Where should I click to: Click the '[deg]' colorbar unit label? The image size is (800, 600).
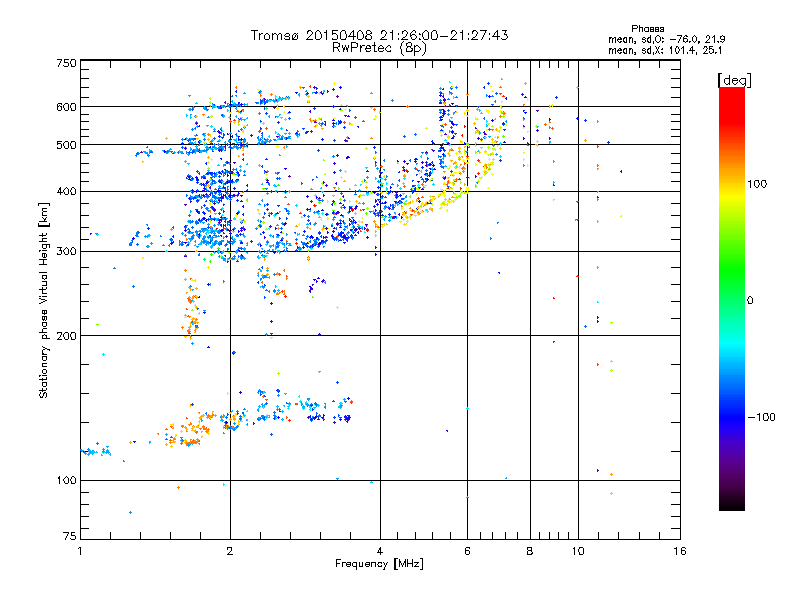click(734, 80)
